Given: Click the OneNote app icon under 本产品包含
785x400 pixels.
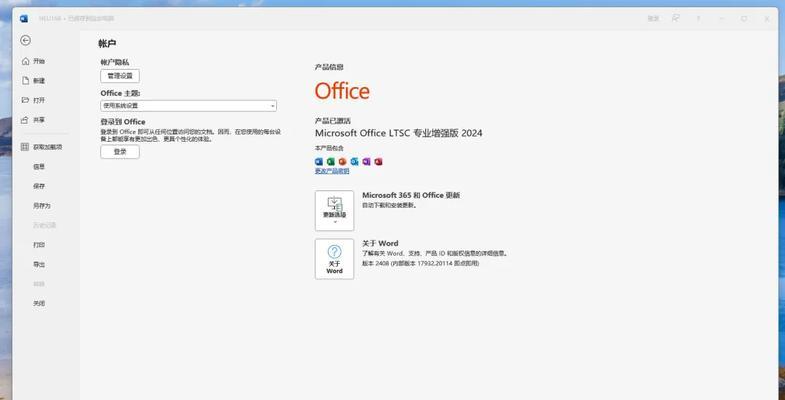Looking at the screenshot, I should (366, 162).
